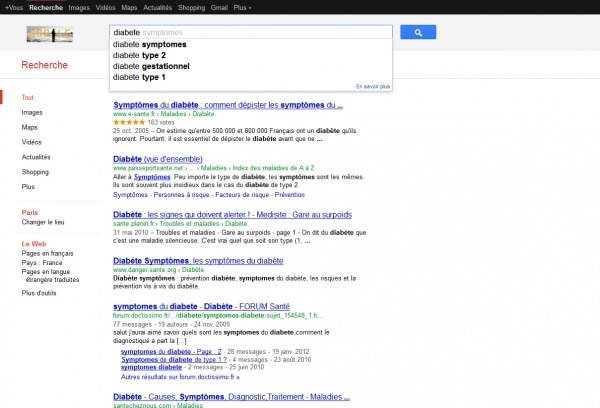
Task: Open Autres résultats sur forum.doctissimo.fr
Action: point(180,377)
